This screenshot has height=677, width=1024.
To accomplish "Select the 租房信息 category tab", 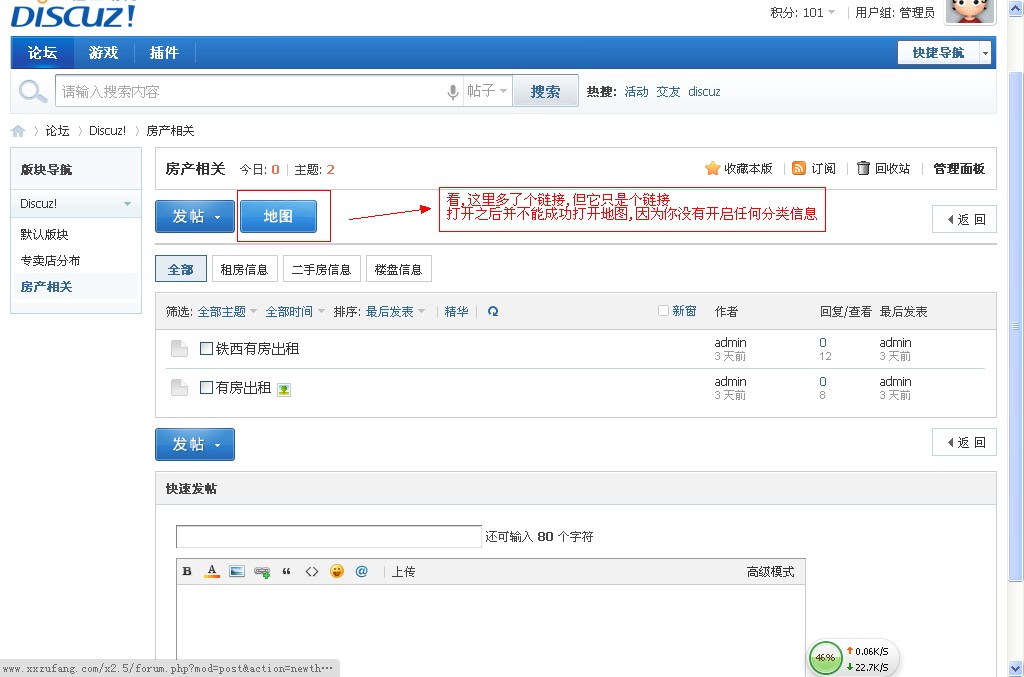I will (244, 269).
